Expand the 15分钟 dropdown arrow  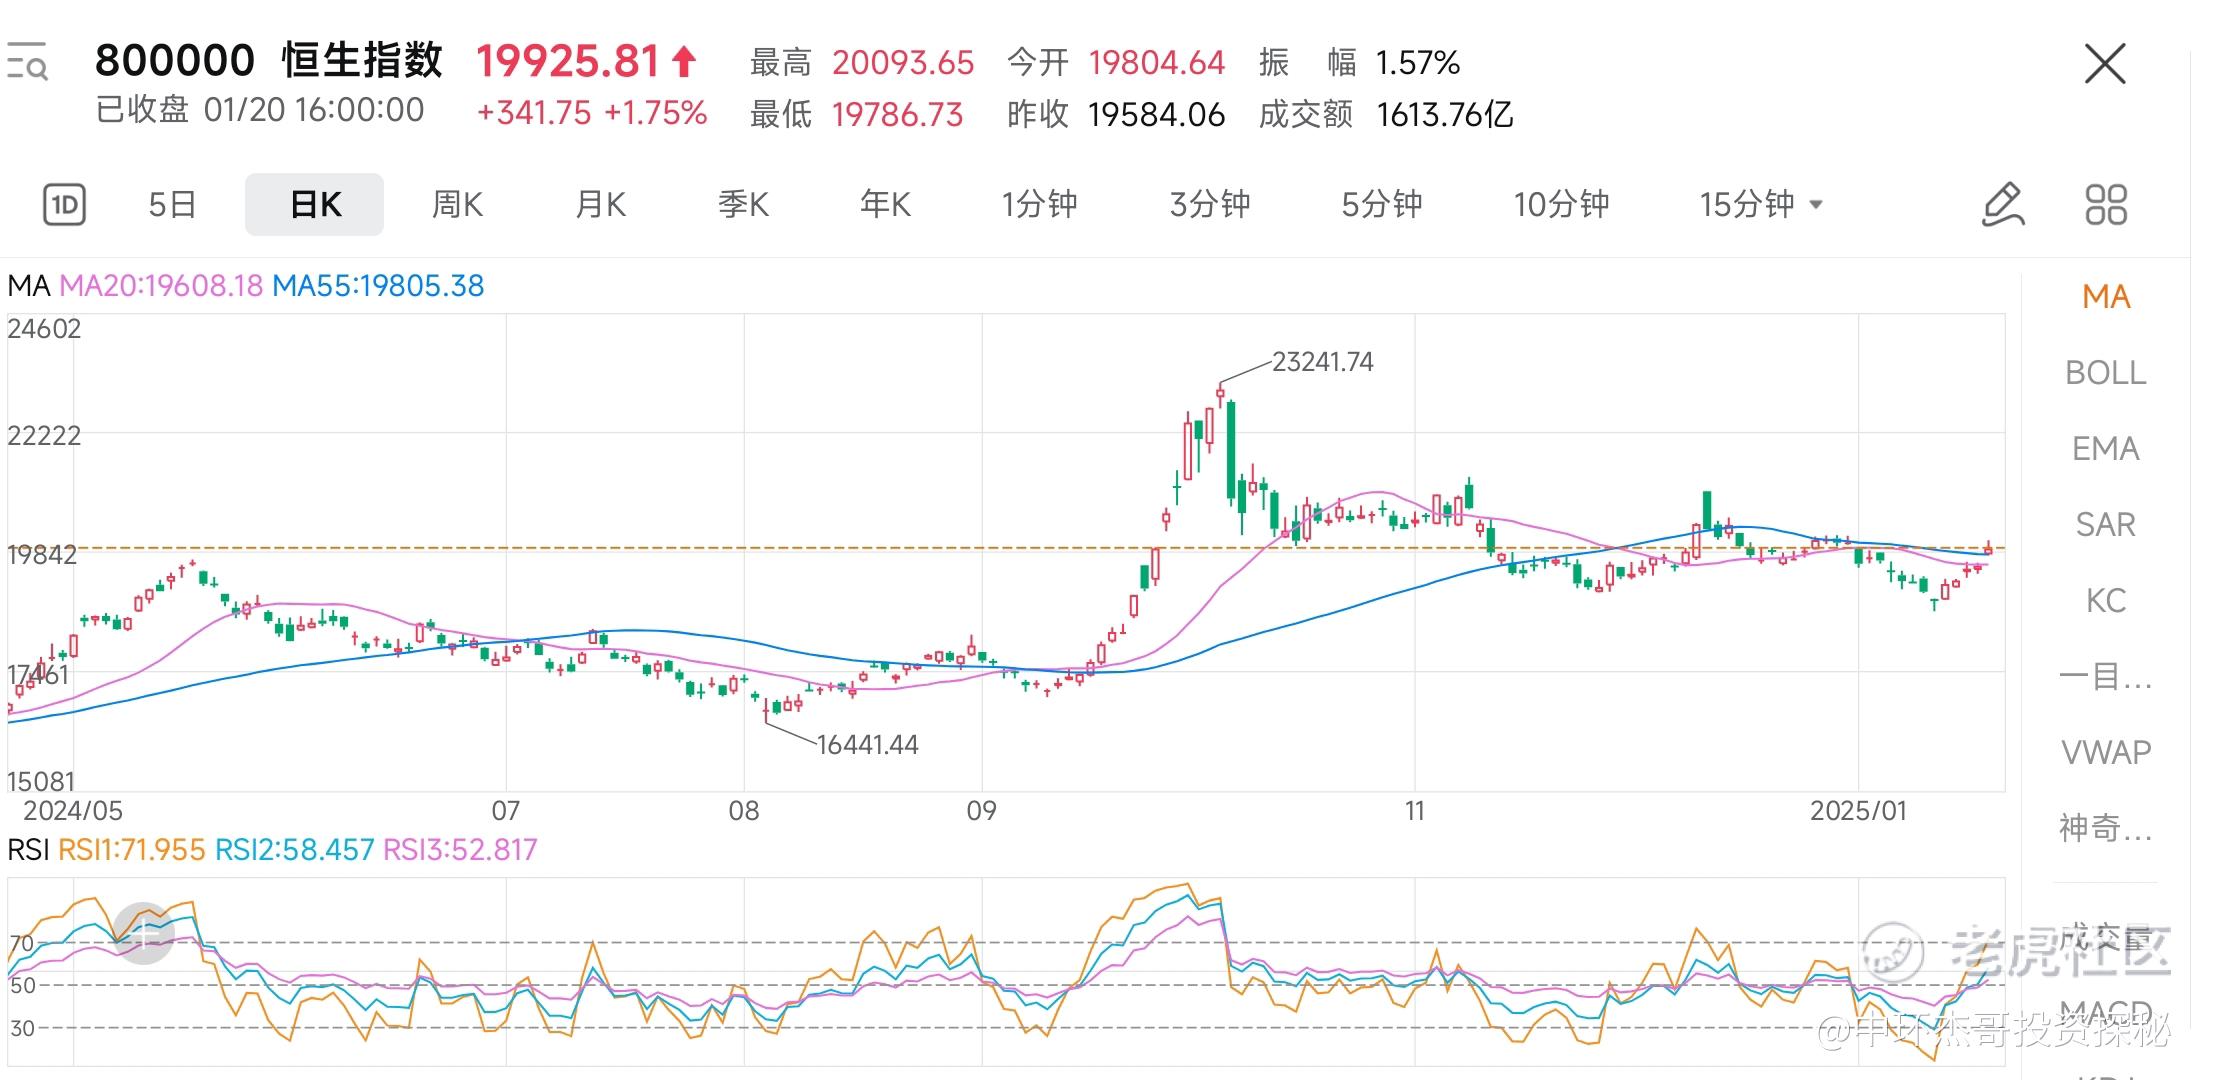1816,205
